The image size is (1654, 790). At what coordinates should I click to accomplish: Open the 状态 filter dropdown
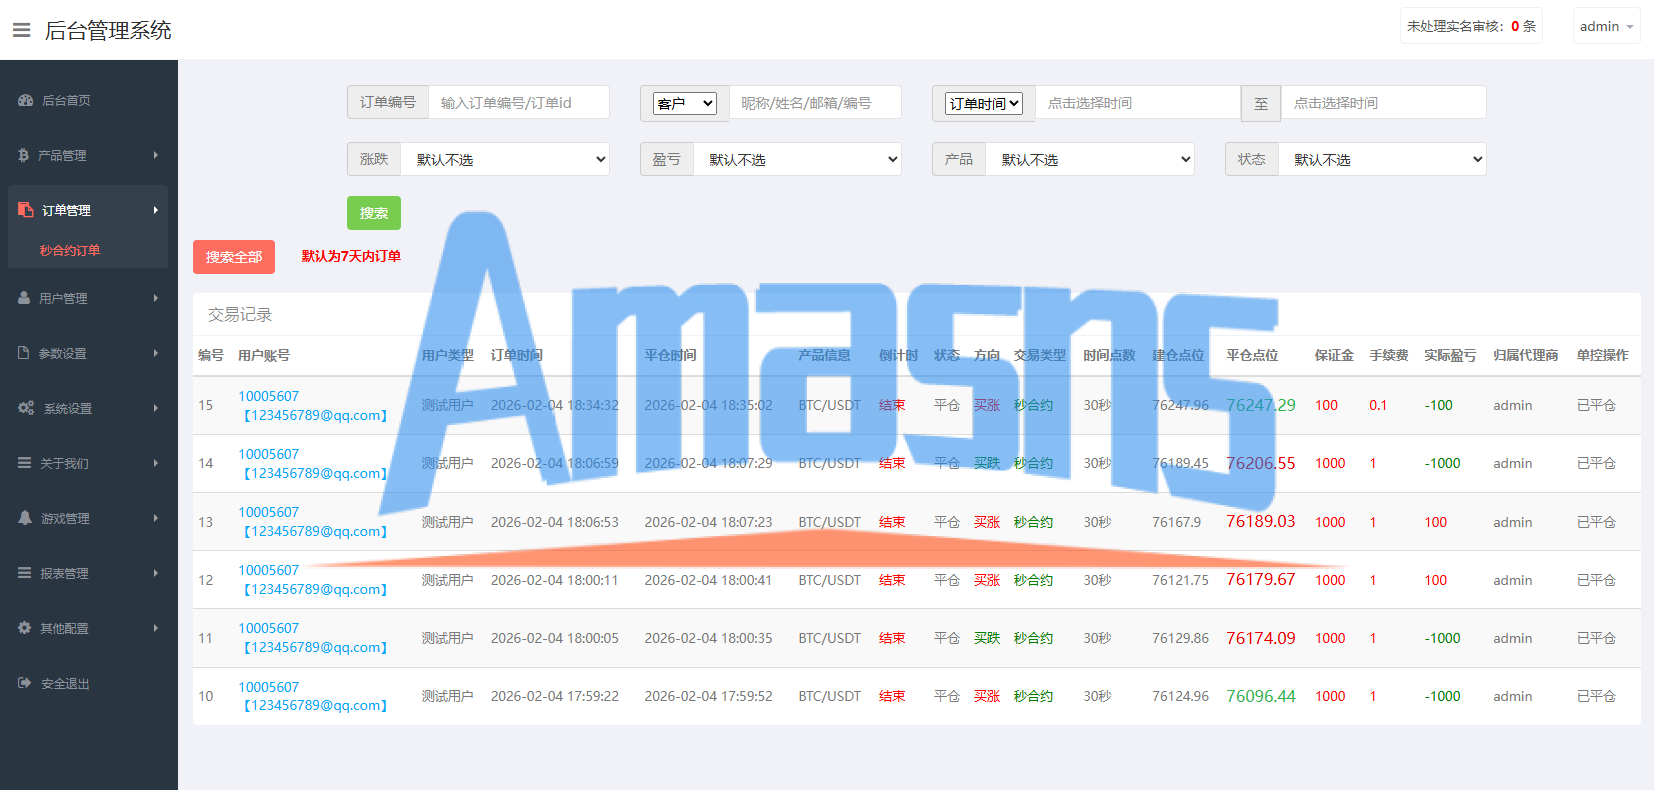[x=1382, y=159]
